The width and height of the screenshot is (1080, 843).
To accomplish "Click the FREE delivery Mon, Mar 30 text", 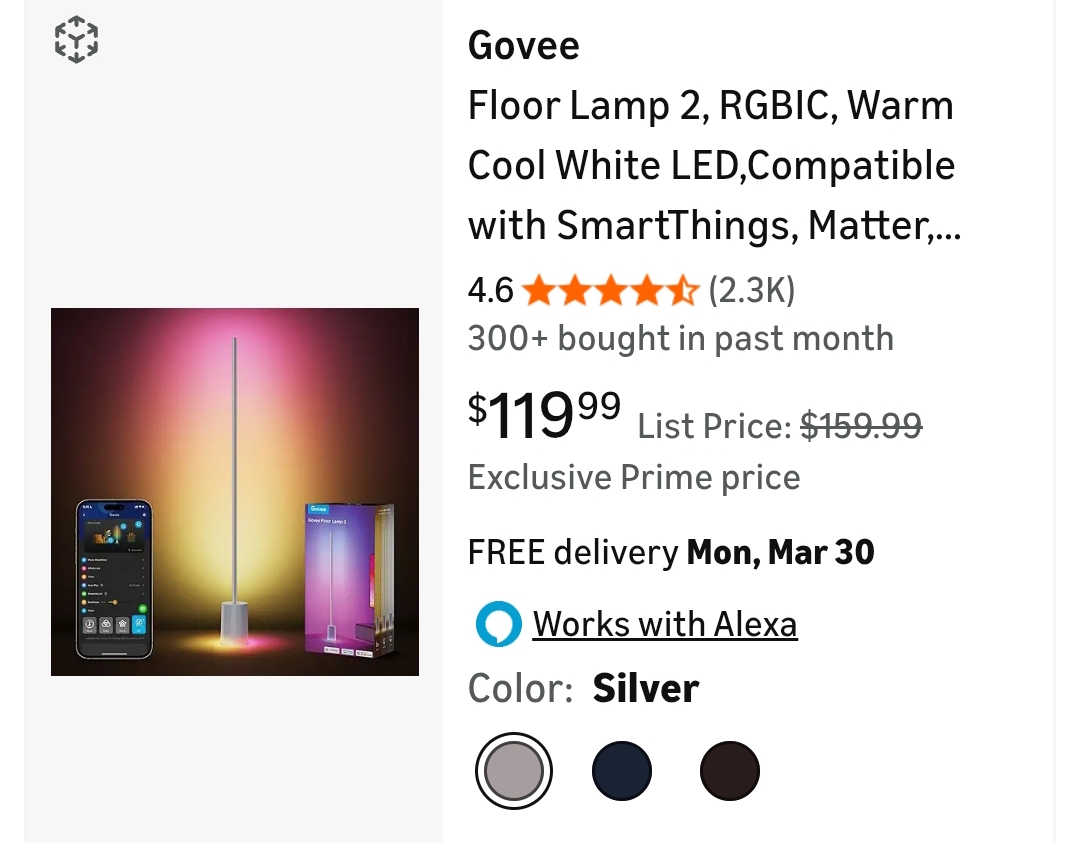I will click(x=671, y=552).
